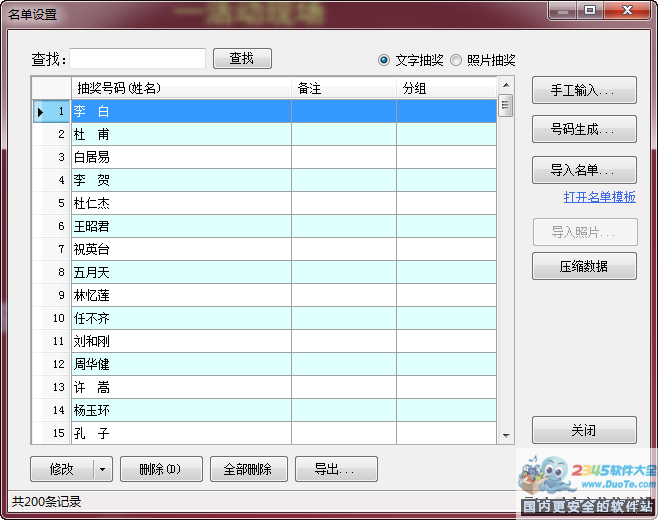Select the row 任不齐
The image size is (658, 520).
(264, 318)
